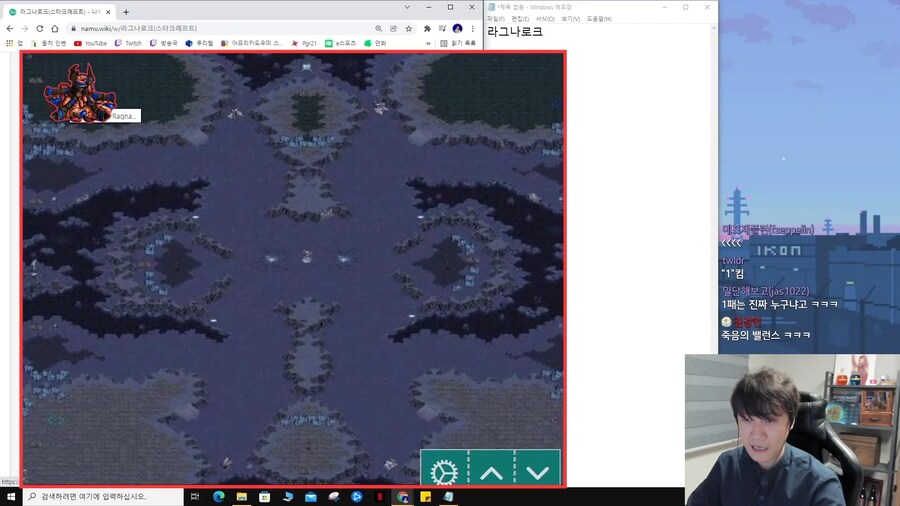Open Notepad 편집(E) menu
Screen dimensions: 900x506
point(520,19)
